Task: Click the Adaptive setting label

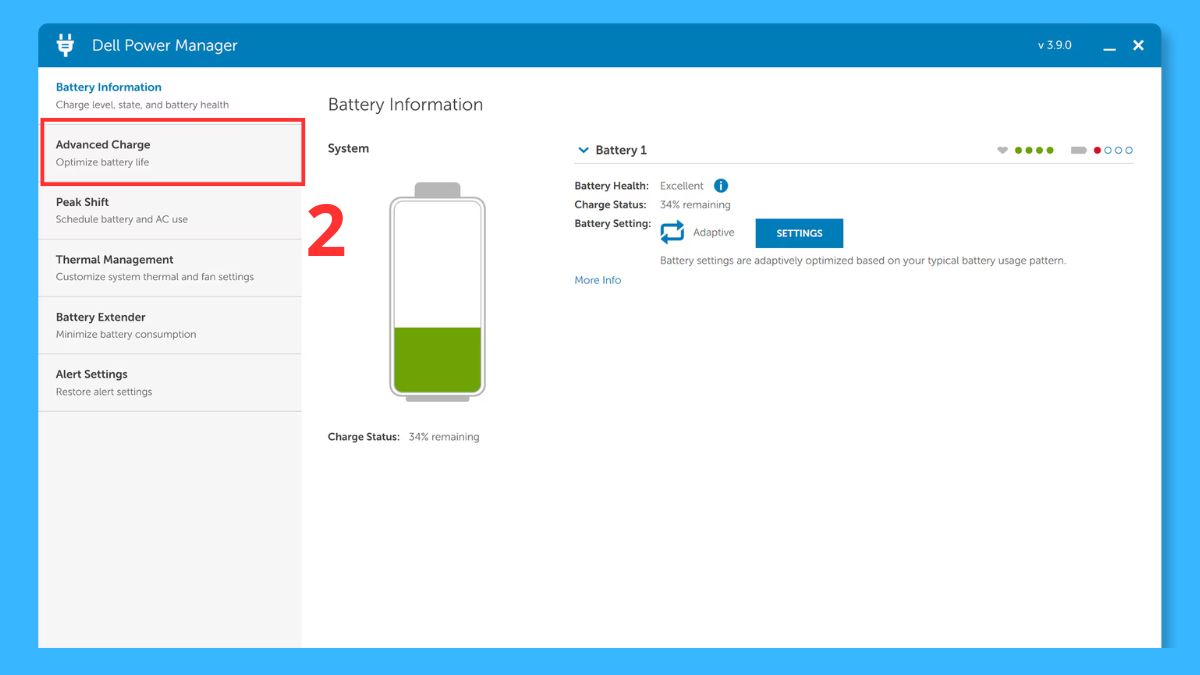Action: pyautogui.click(x=714, y=232)
